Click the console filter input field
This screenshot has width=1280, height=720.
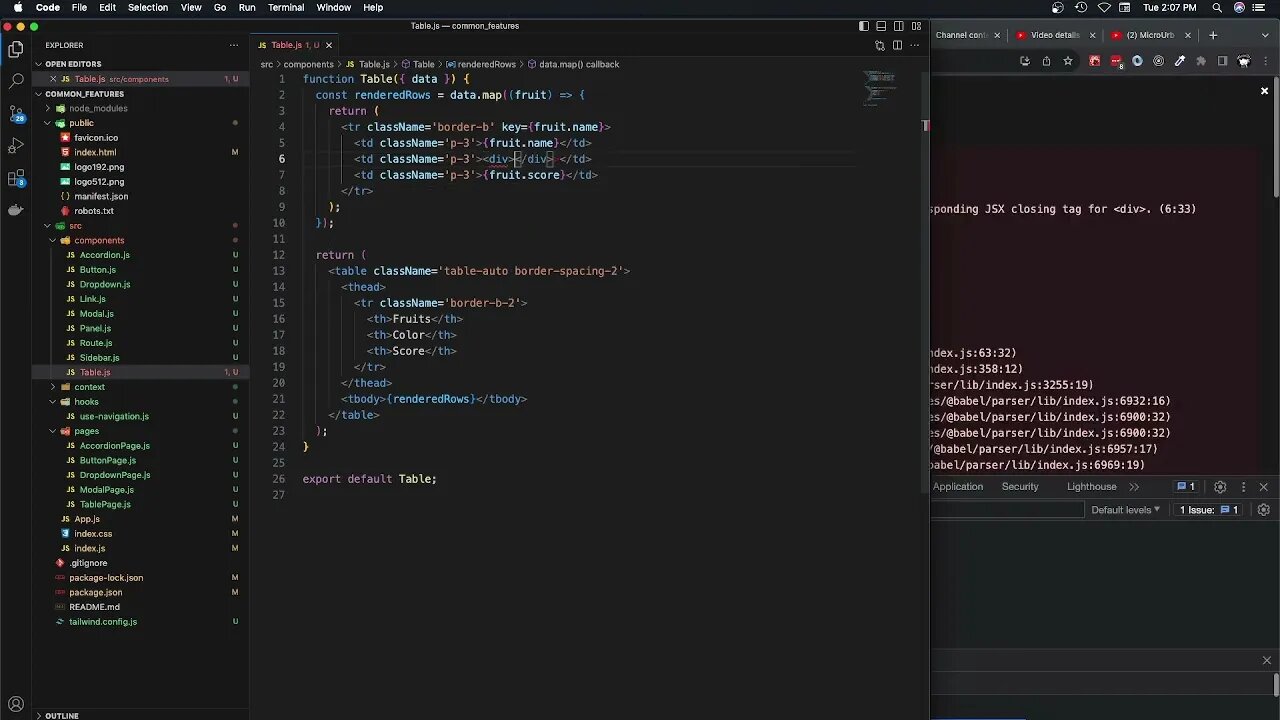(x=1007, y=510)
